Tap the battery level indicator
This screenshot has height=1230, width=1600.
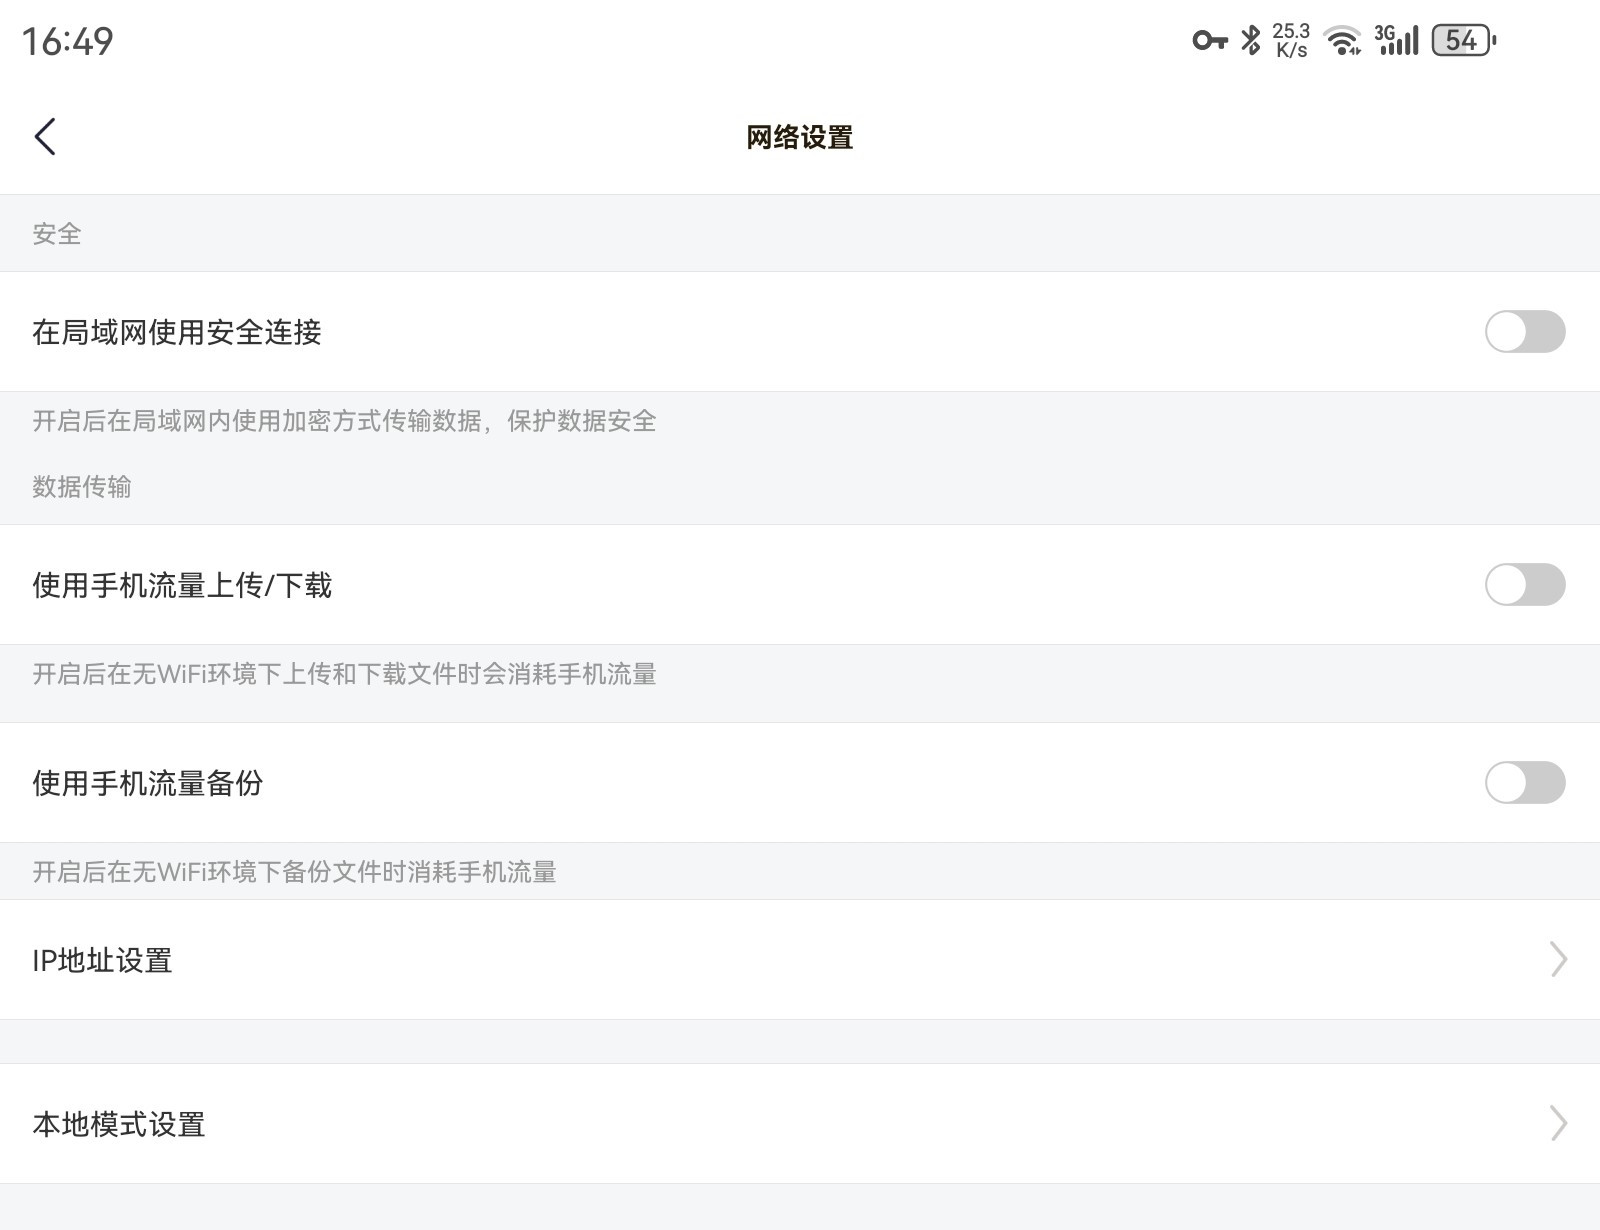(x=1463, y=40)
